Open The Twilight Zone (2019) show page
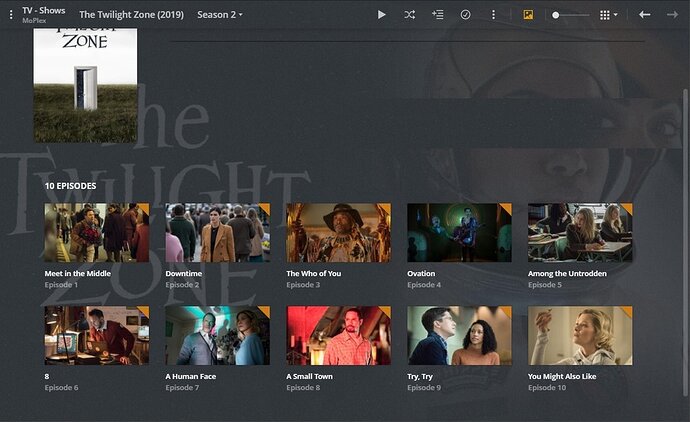Screen dimensions: 690x422 pos(131,15)
